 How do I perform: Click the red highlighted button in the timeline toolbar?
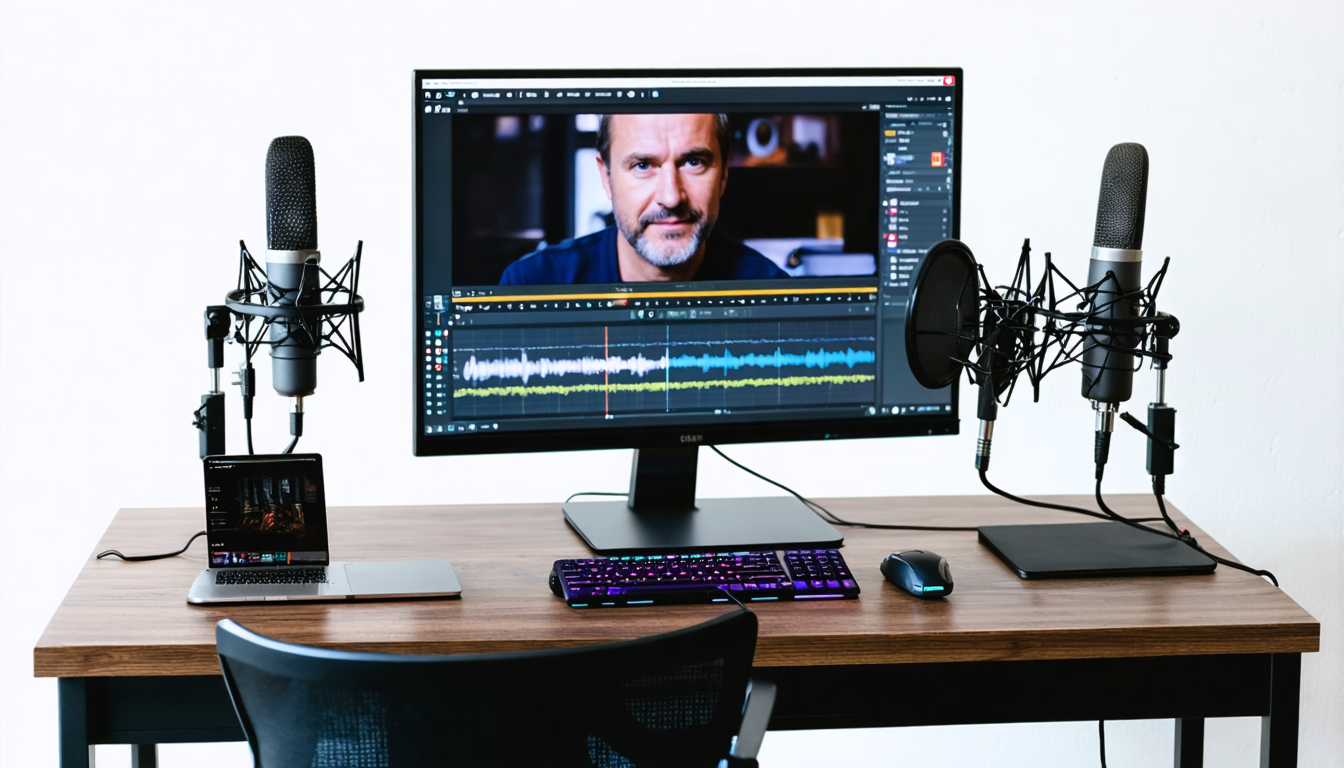[x=620, y=303]
